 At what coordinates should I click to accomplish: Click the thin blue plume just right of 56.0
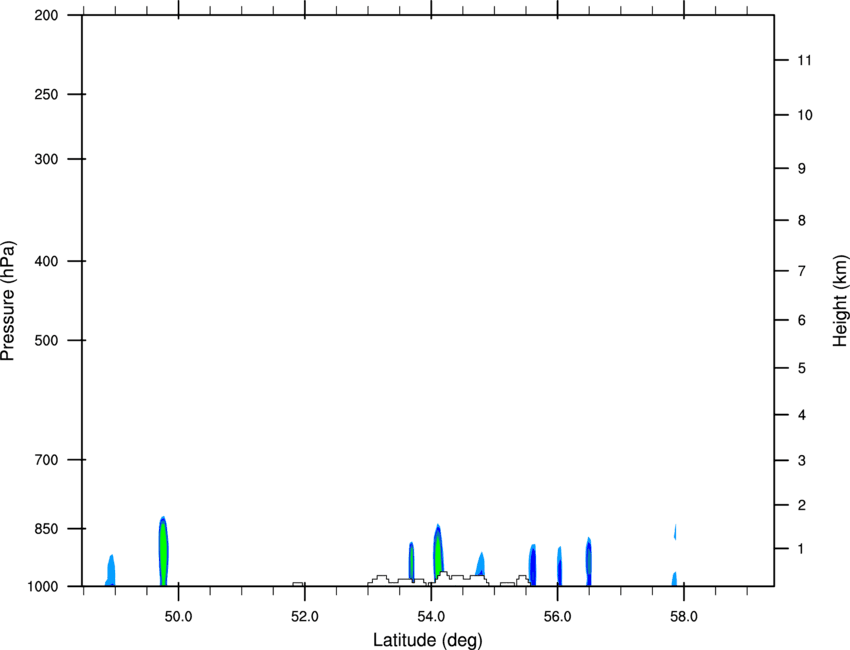pos(559,567)
